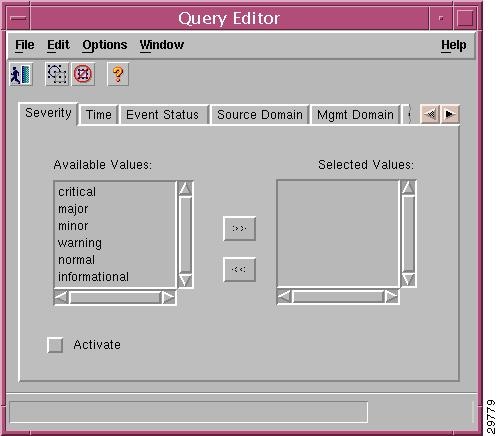The height and width of the screenshot is (436, 497).
Task: Click the red deselect-all toolbar icon
Action: pyautogui.click(x=83, y=74)
